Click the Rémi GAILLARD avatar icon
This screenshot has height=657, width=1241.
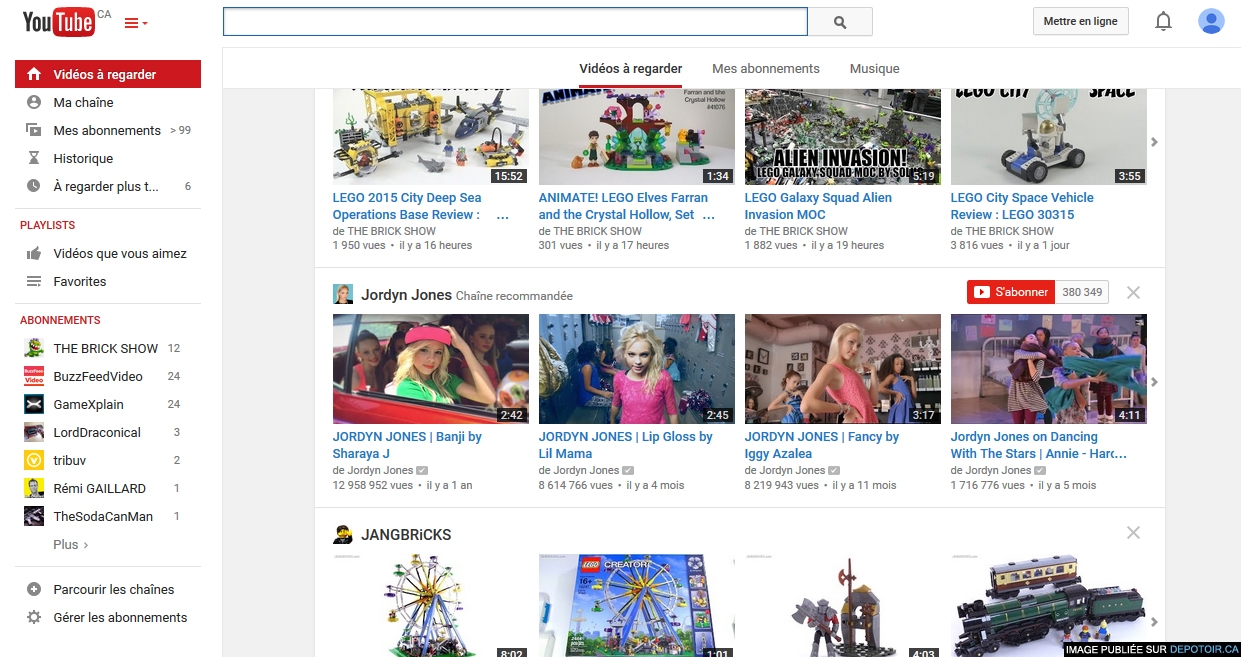point(34,488)
